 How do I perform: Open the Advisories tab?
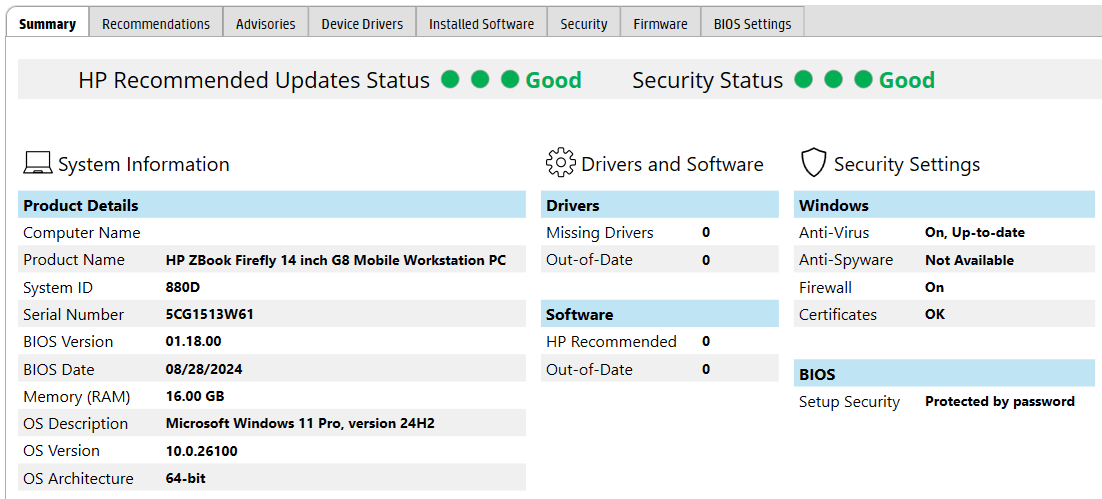(266, 23)
